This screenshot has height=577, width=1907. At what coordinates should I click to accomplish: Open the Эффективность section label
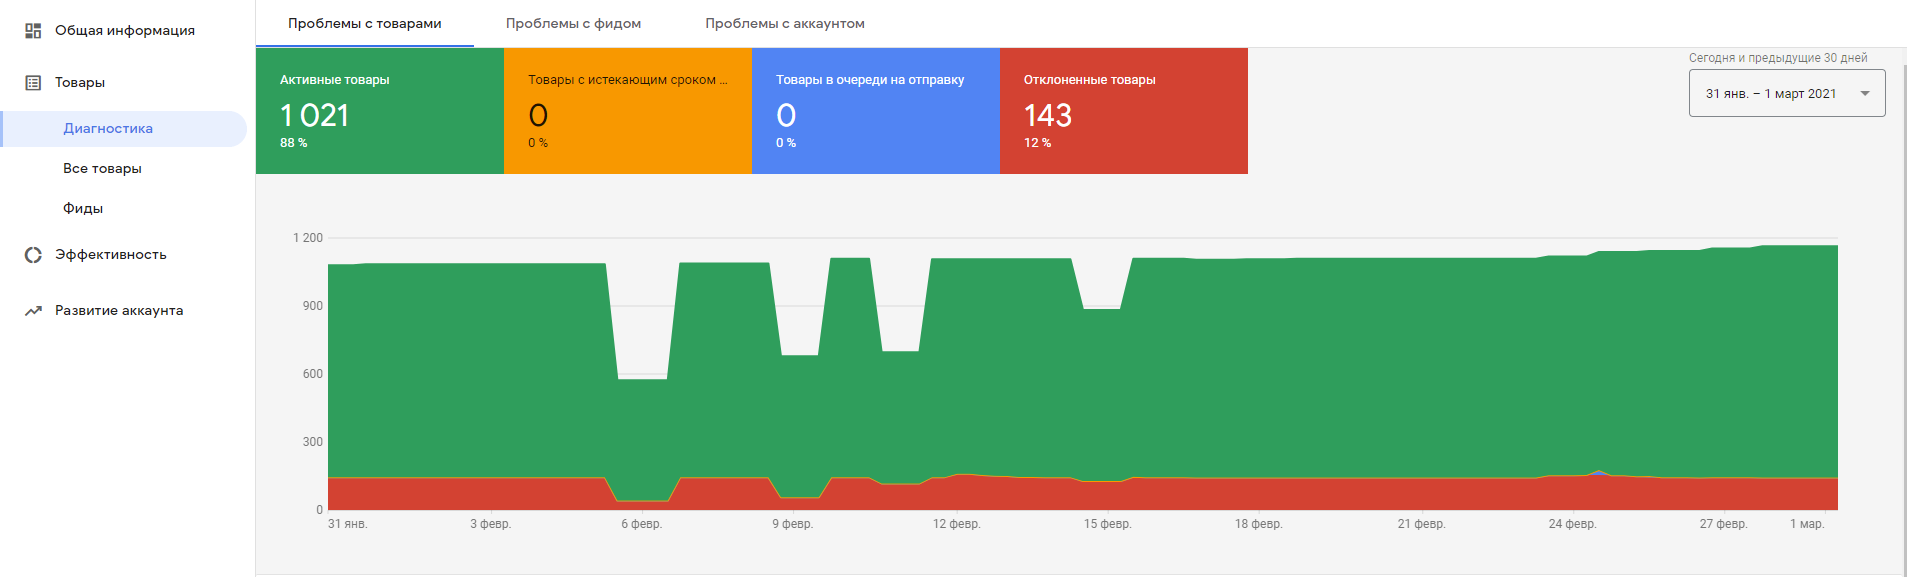coord(111,255)
